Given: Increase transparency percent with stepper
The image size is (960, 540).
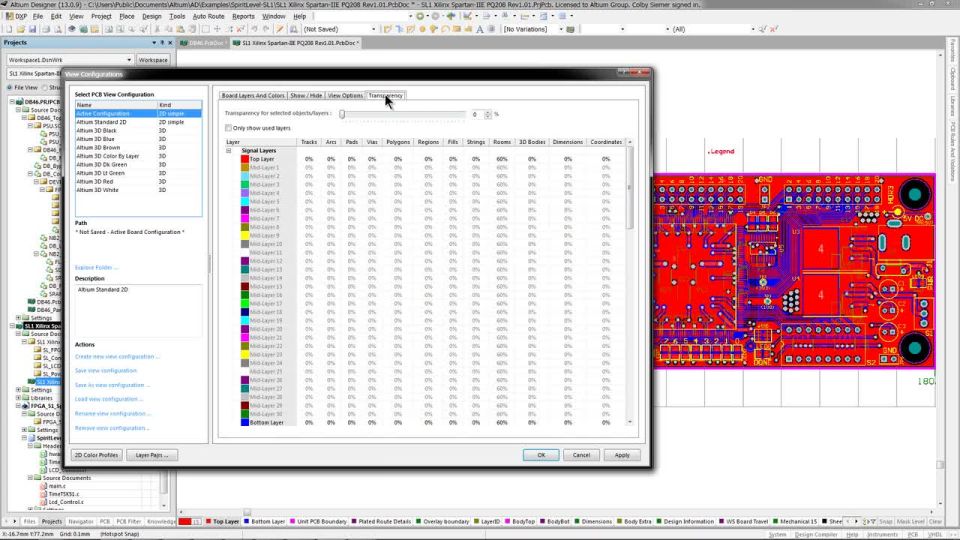Looking at the screenshot, I should pyautogui.click(x=488, y=112).
